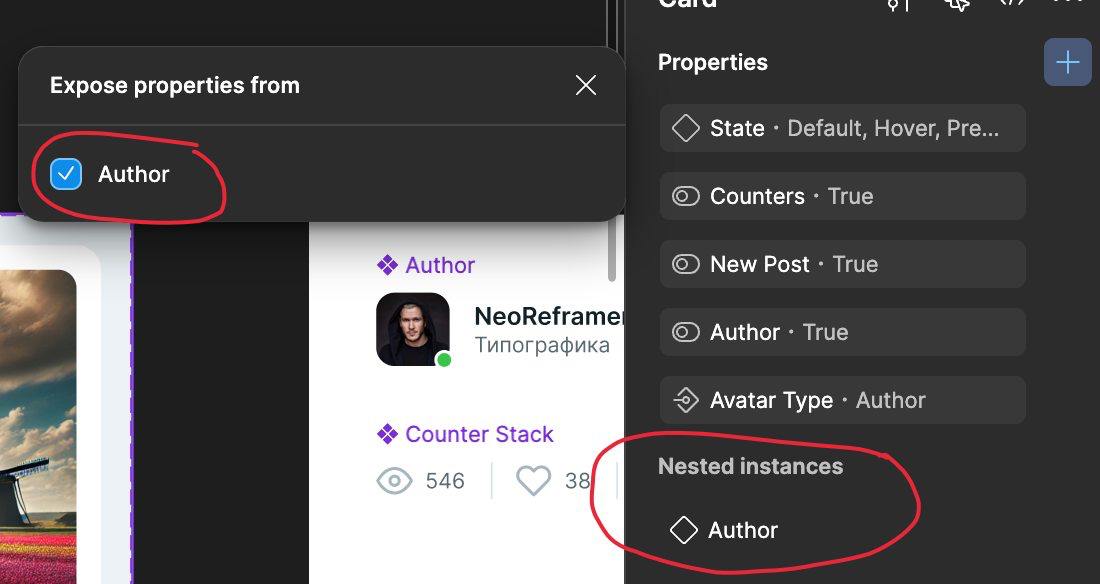Click the New Post boolean toggle icon
This screenshot has width=1100, height=584.
(685, 264)
